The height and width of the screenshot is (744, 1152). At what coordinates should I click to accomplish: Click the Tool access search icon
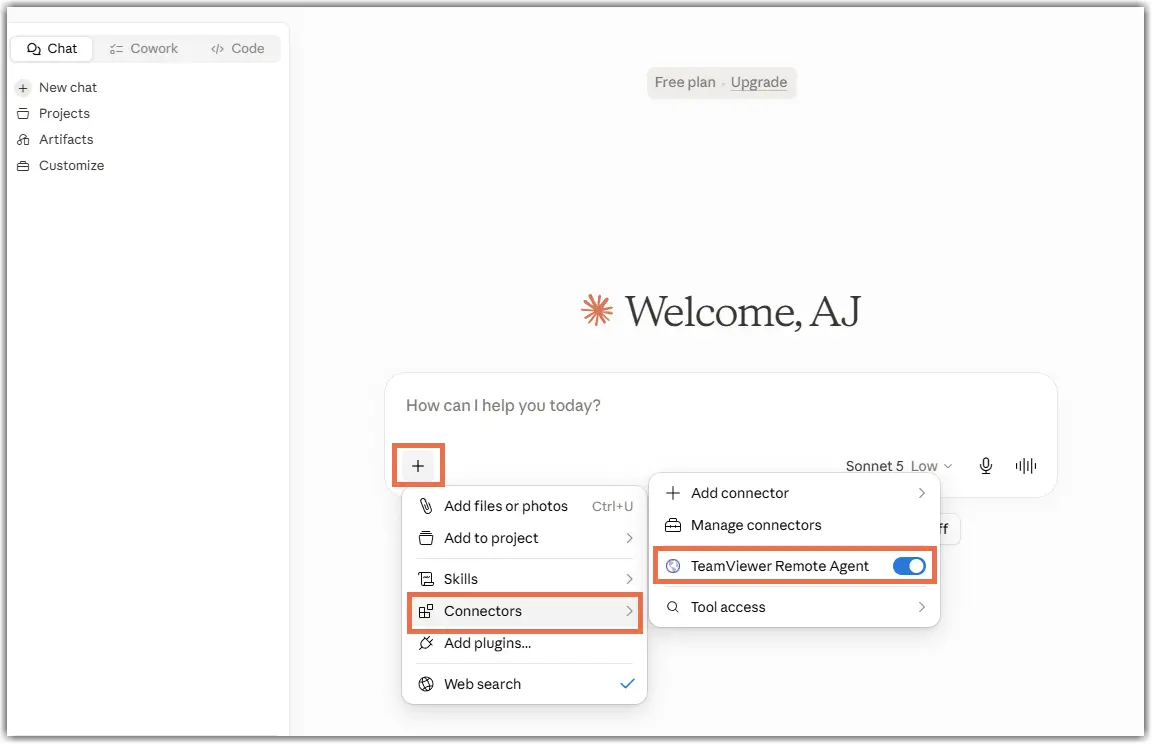click(x=672, y=607)
